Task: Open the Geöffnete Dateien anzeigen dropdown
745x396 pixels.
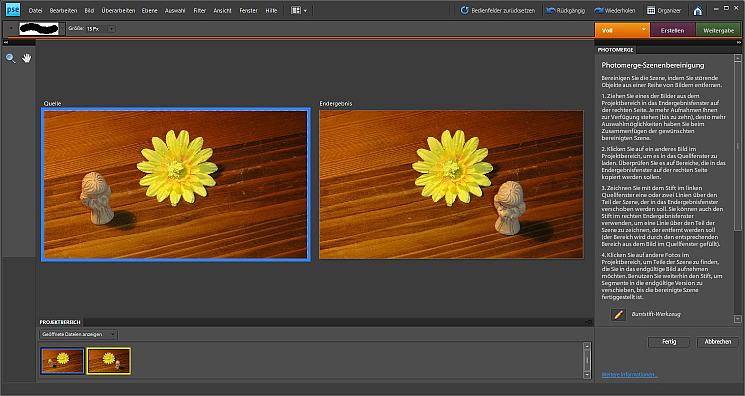Action: (x=78, y=334)
